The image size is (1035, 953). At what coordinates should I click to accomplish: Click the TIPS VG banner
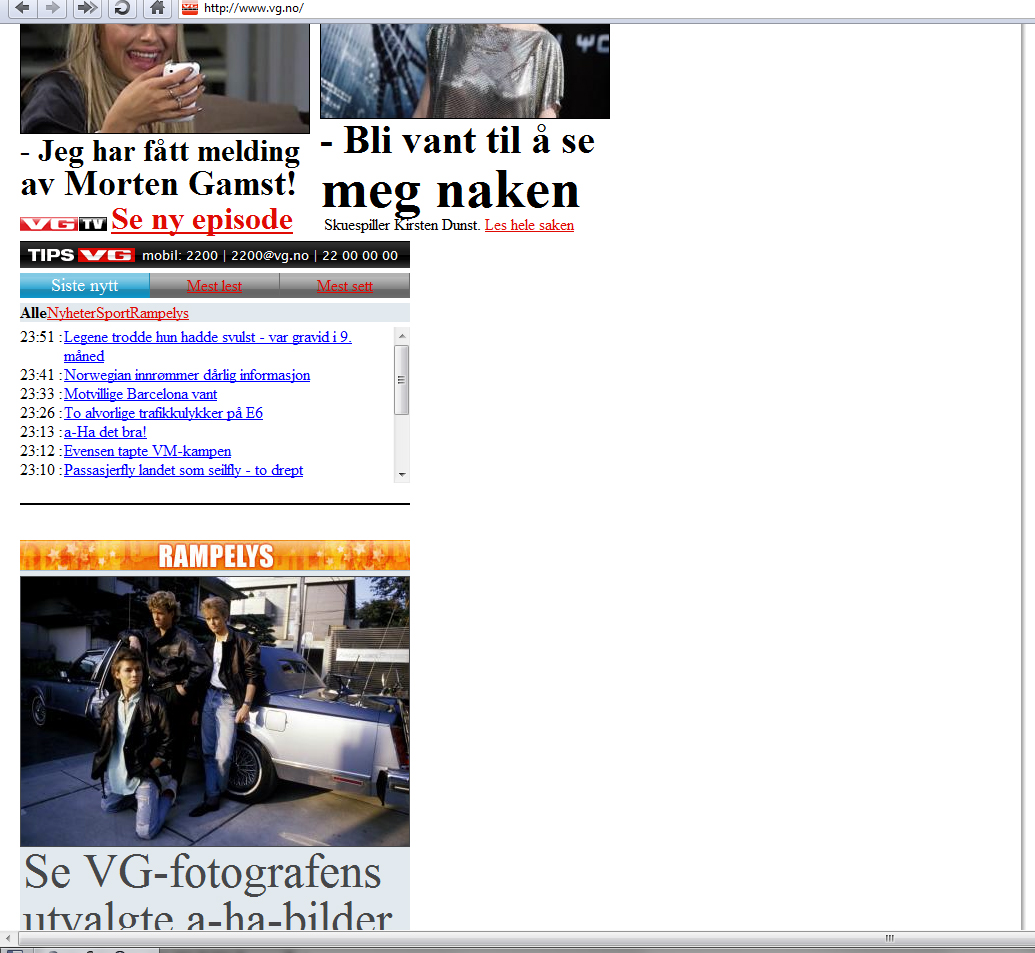click(215, 255)
